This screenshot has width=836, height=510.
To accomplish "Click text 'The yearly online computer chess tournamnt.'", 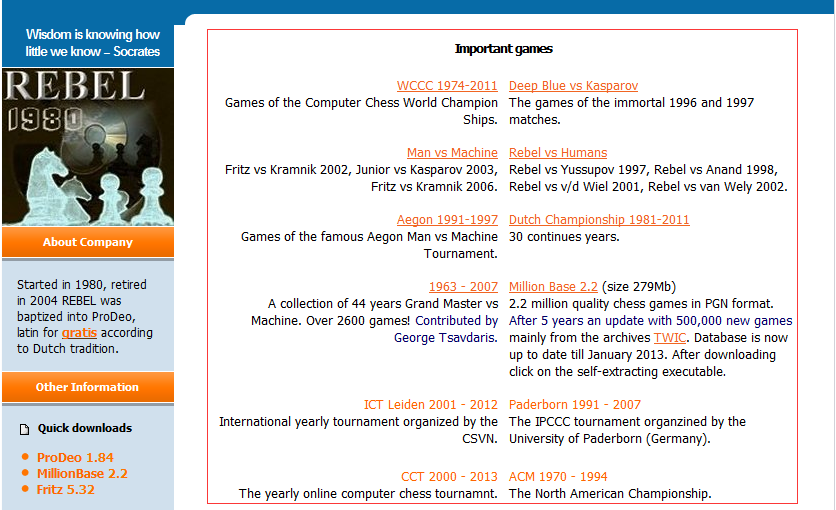I will click(368, 494).
